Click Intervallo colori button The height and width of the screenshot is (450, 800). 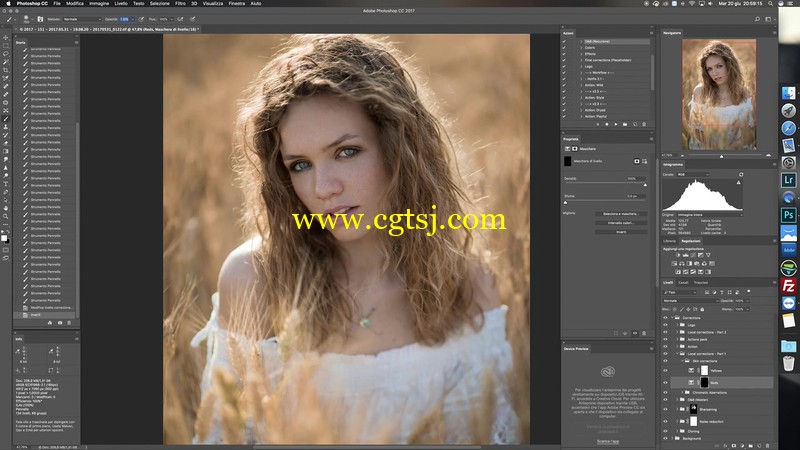coord(621,223)
